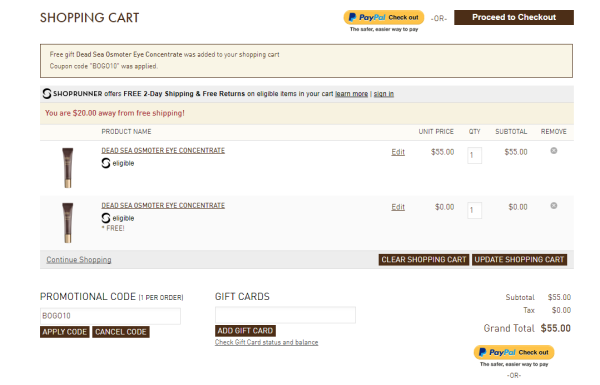Click the ShopRunner eligible icon on the first item
600x385 pixels.
106,163
